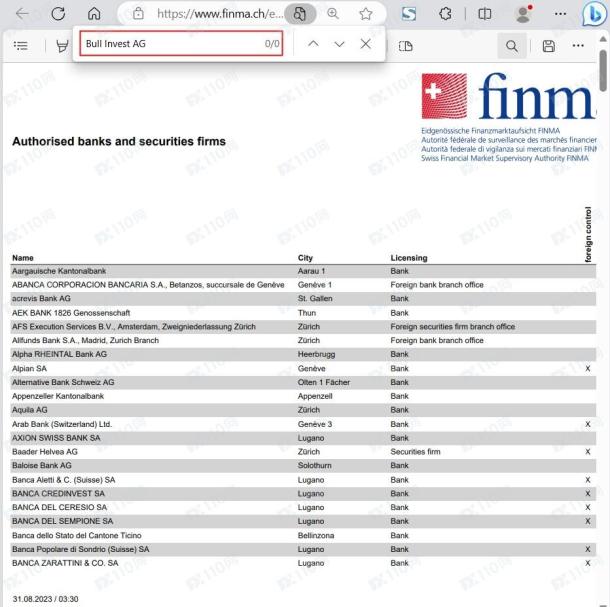
Task: Click the FINMA logo
Action: 508,96
